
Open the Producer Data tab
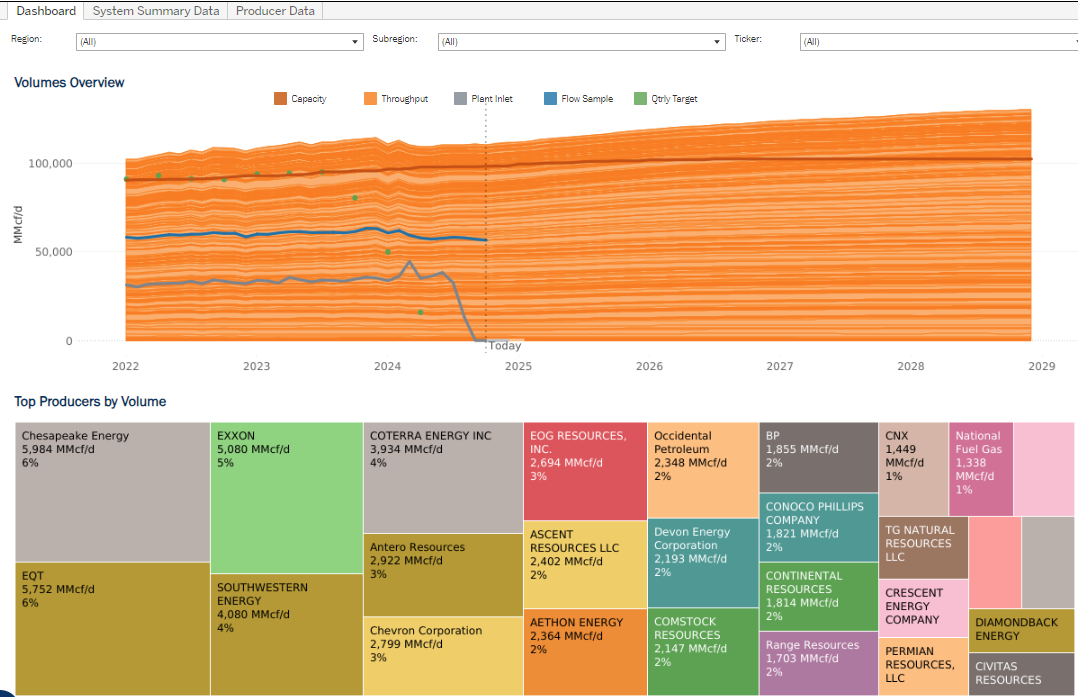[x=275, y=11]
